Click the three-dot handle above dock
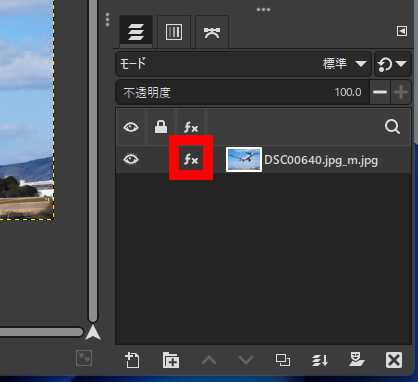This screenshot has height=382, width=418. click(263, 10)
